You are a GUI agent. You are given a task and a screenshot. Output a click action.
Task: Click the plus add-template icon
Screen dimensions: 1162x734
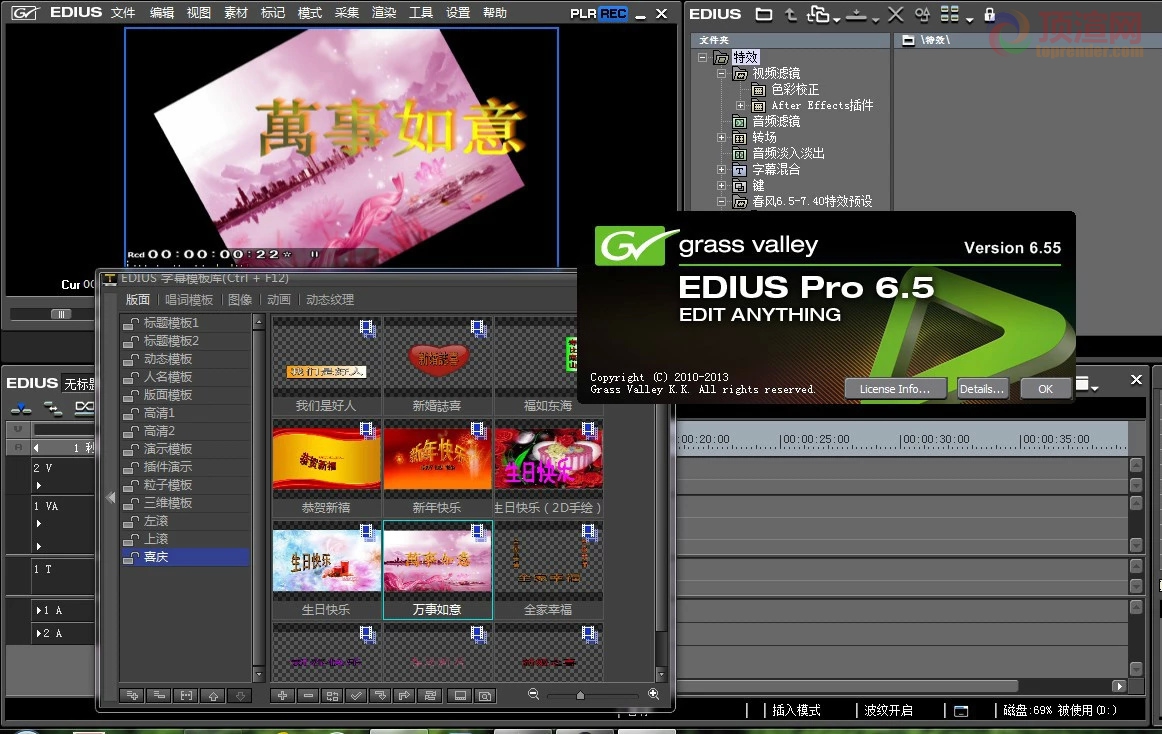[x=282, y=695]
